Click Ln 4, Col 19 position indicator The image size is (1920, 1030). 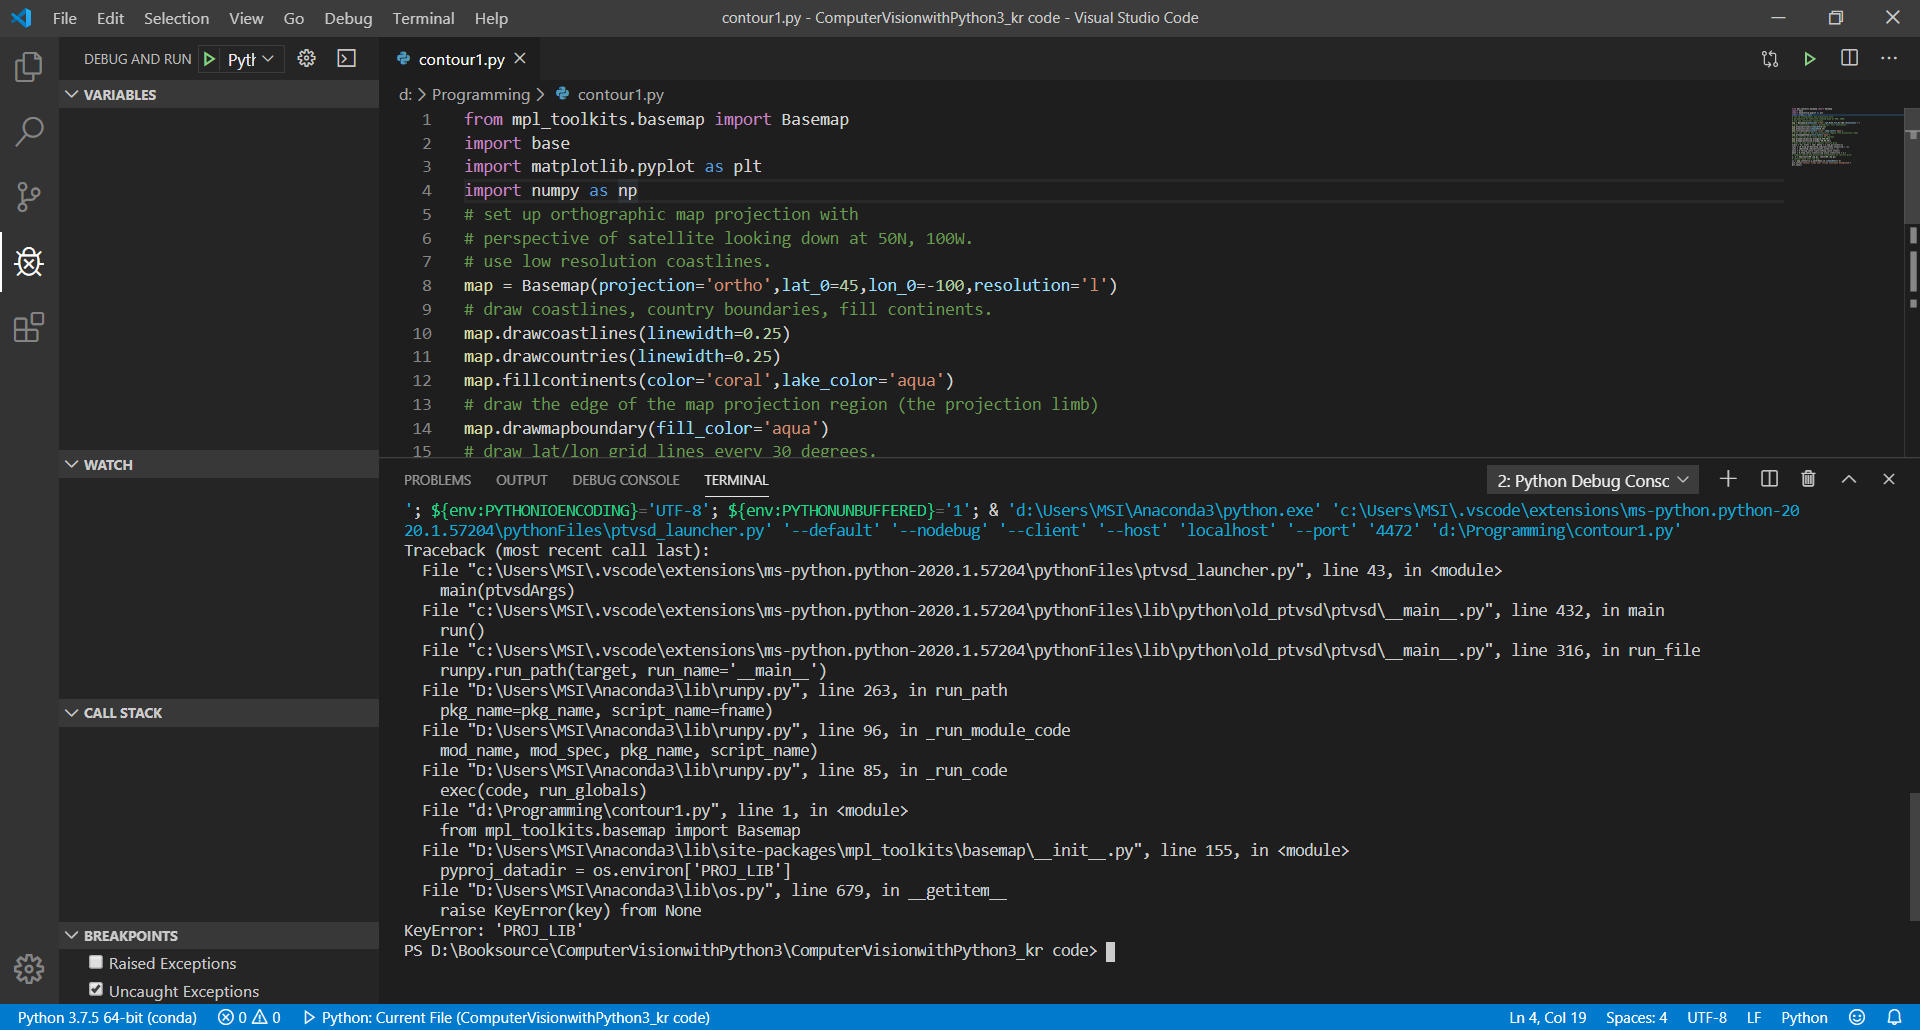pos(1547,1017)
